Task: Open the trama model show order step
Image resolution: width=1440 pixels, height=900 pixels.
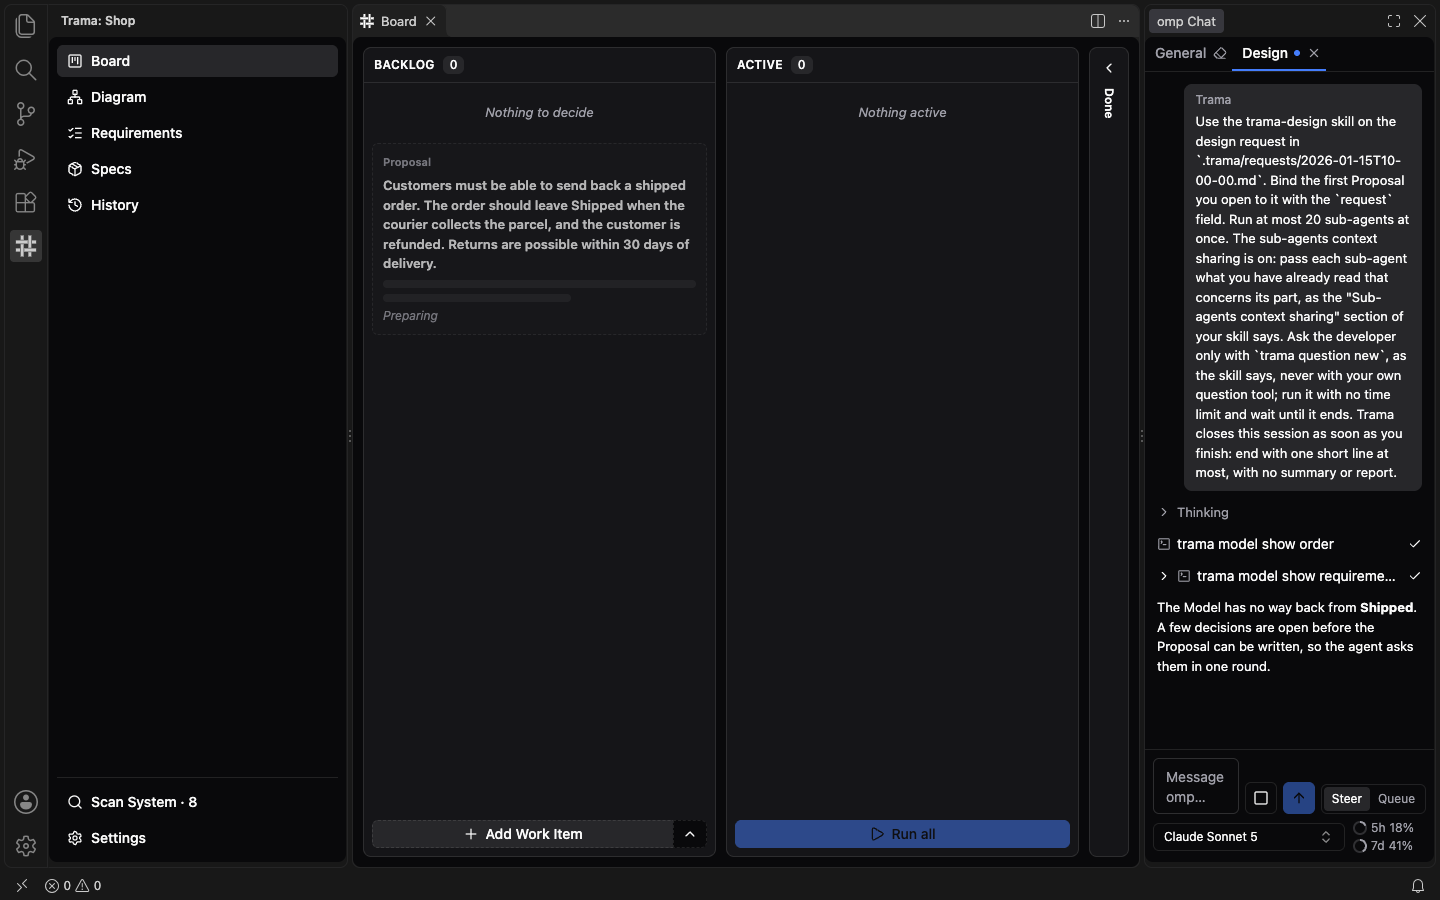Action: pyautogui.click(x=1289, y=544)
